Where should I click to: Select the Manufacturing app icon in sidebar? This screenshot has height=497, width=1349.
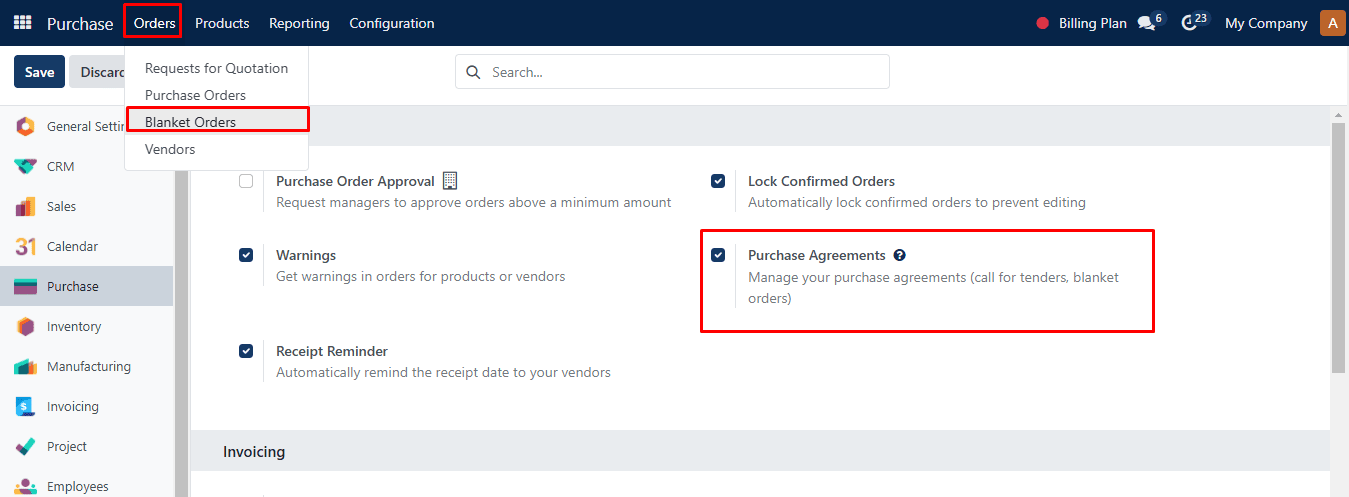[26, 366]
